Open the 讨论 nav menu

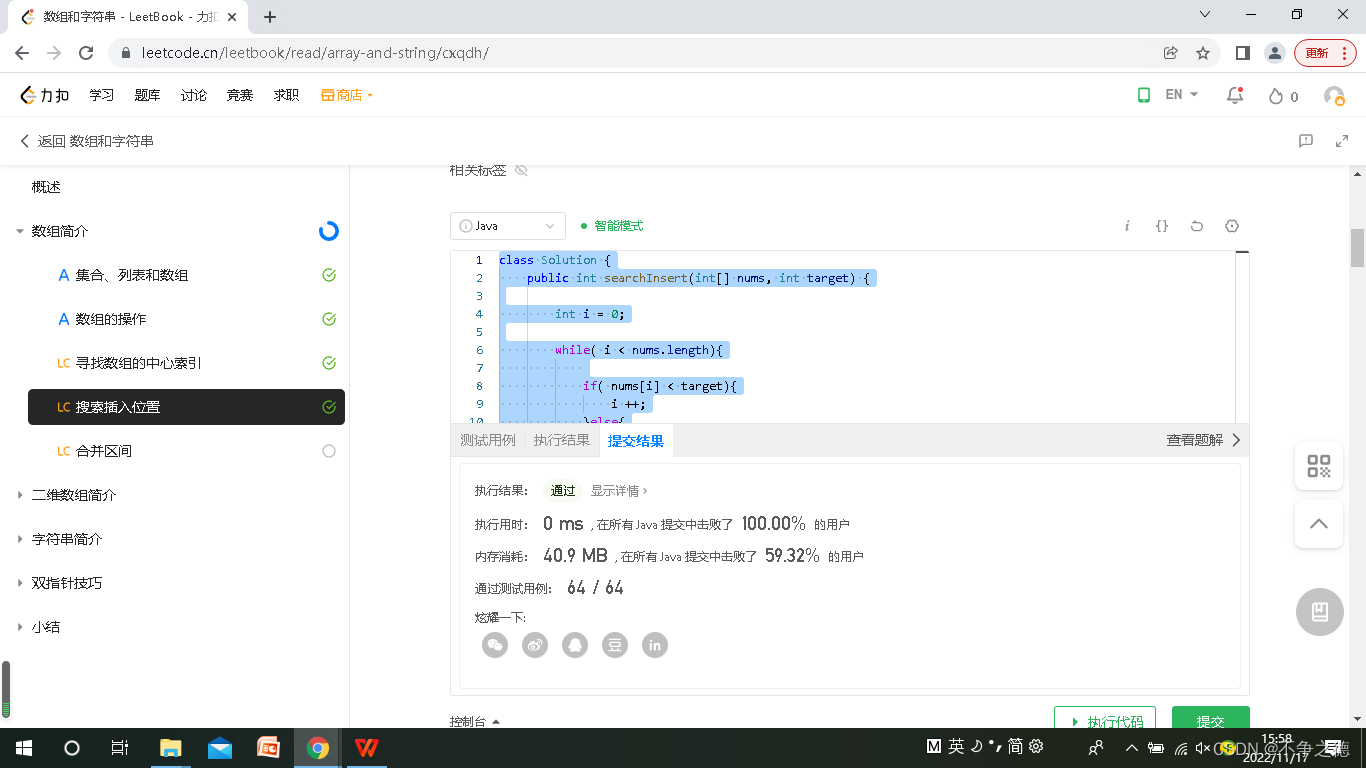pos(194,95)
